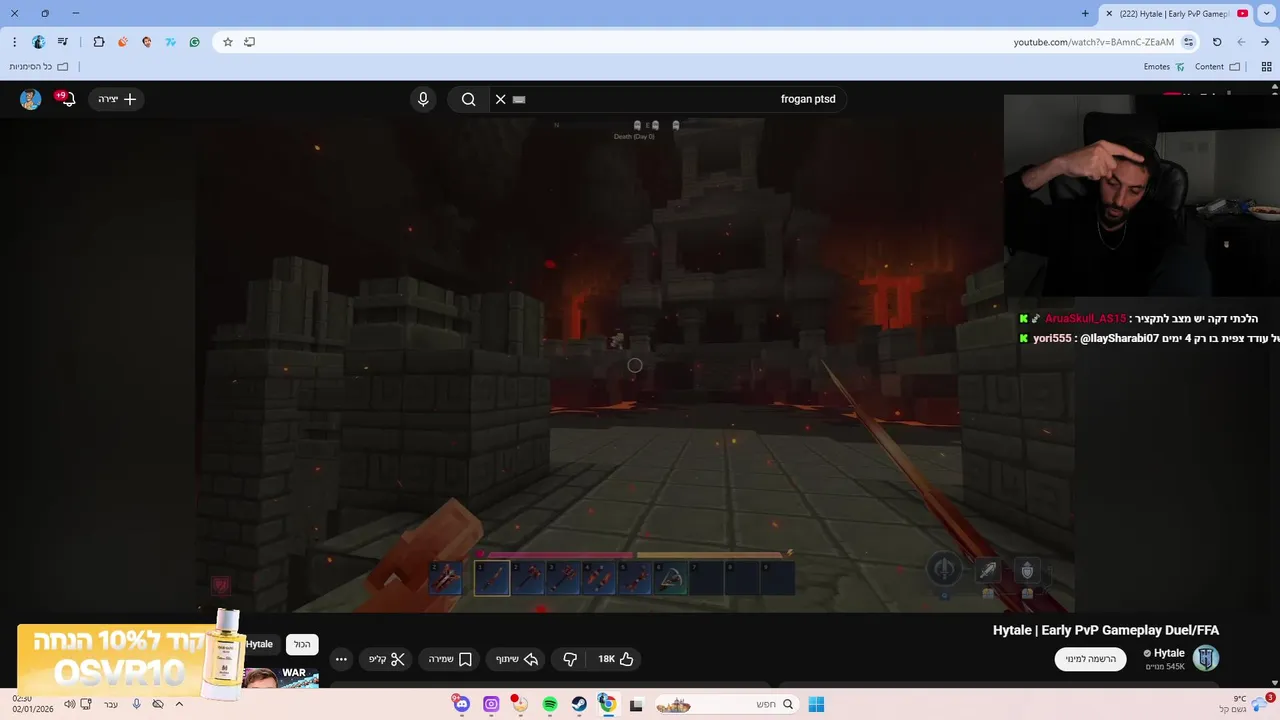This screenshot has height=720, width=1280.
Task: Switch input language 'עבר' in tray
Action: point(111,704)
